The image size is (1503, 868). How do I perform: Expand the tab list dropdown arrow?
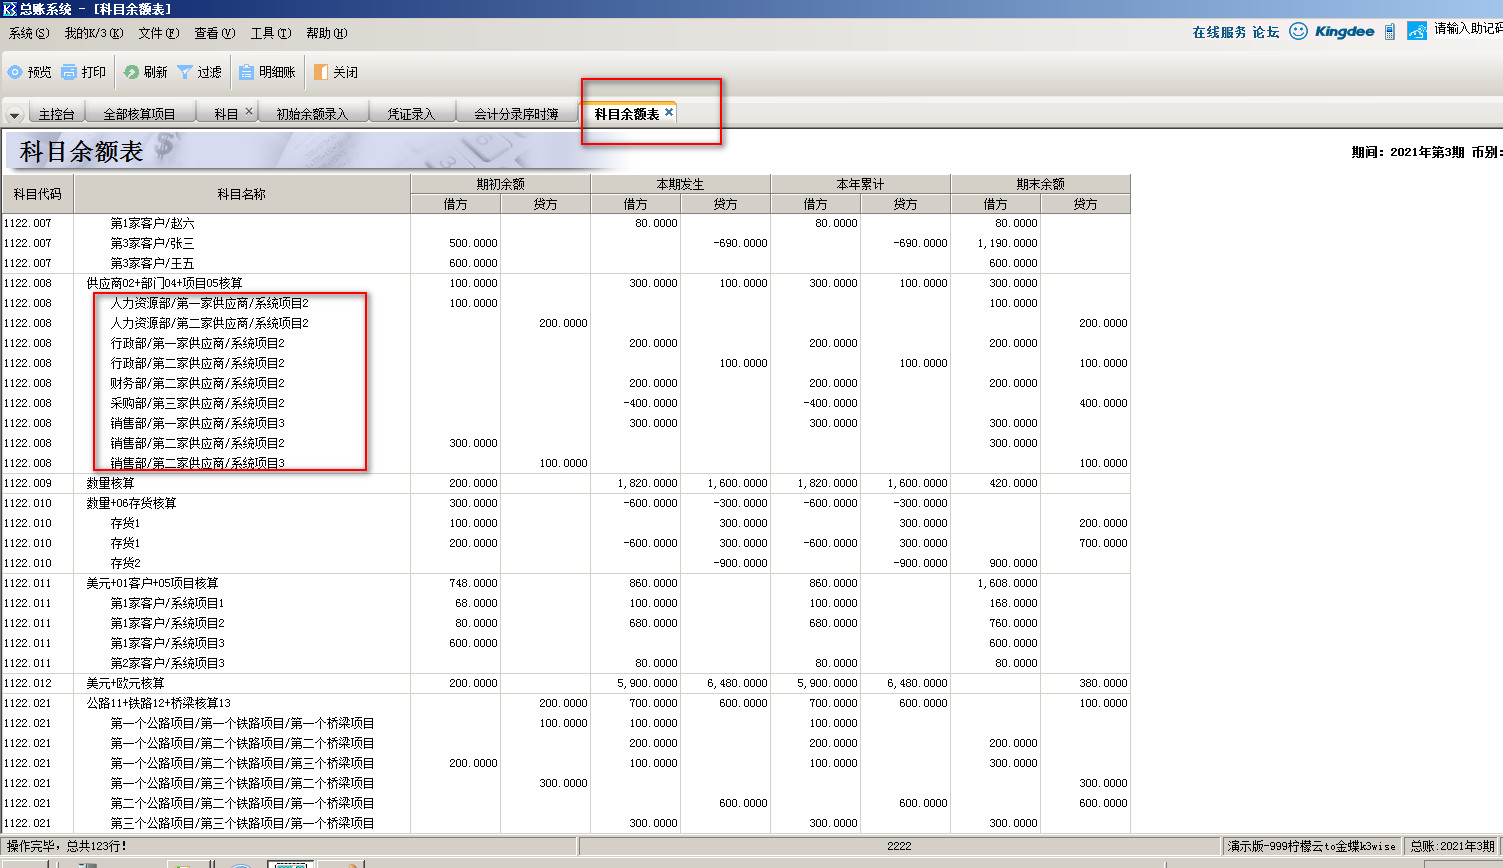pos(14,115)
